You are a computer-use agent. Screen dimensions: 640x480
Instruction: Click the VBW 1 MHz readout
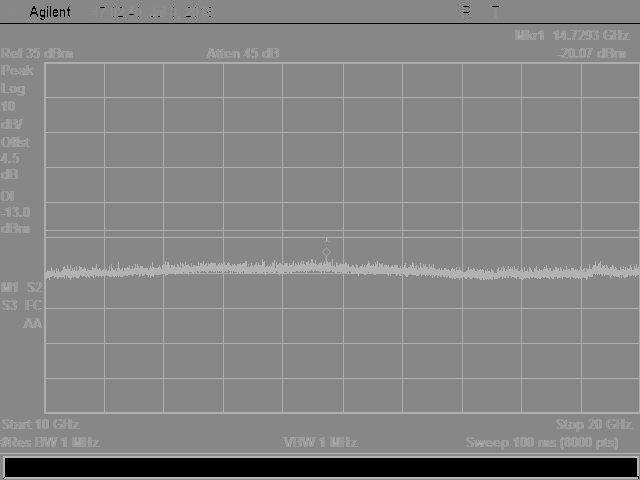(x=320, y=442)
